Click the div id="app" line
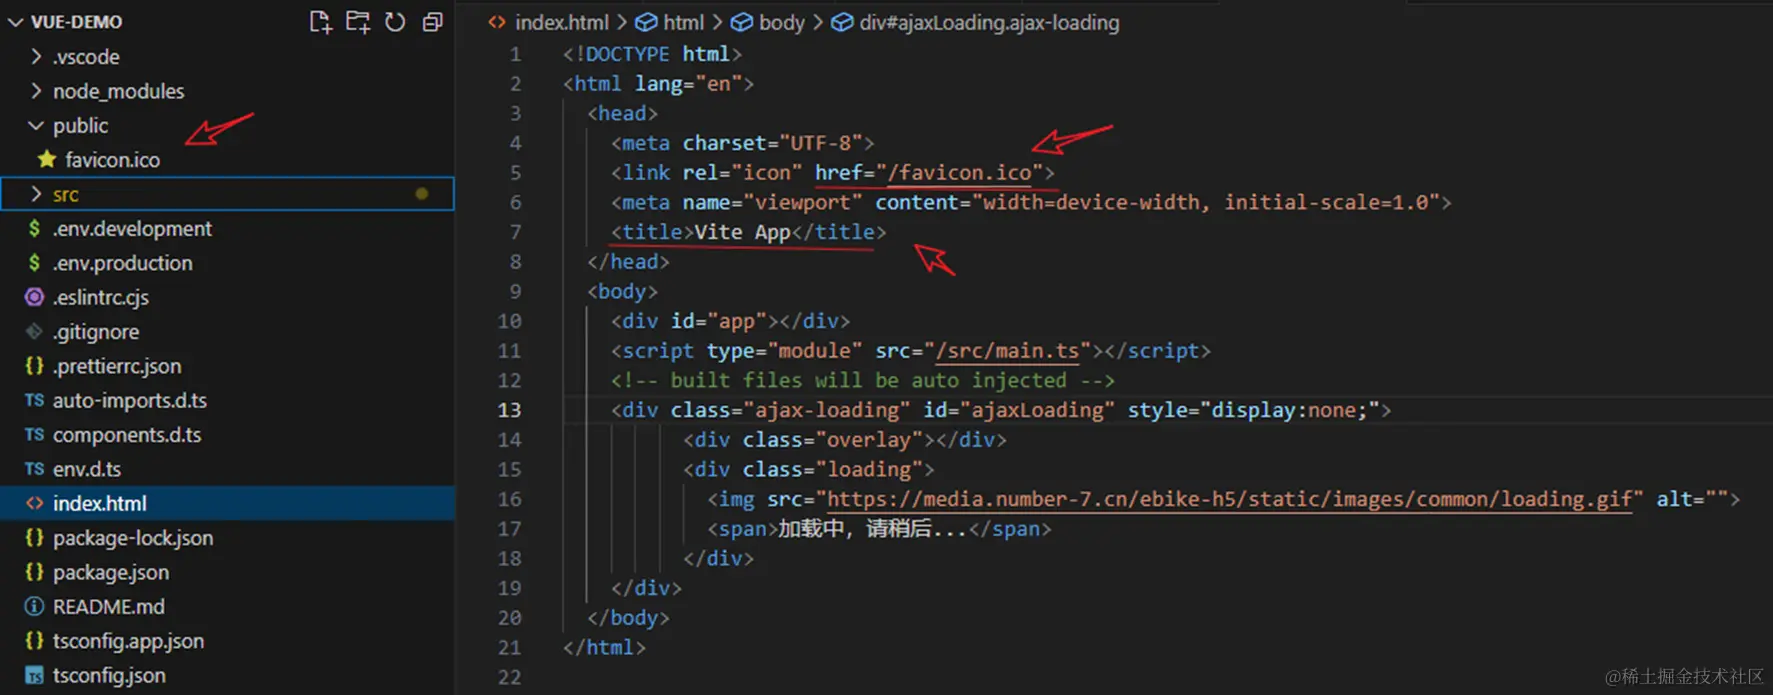The height and width of the screenshot is (695, 1773). point(730,321)
